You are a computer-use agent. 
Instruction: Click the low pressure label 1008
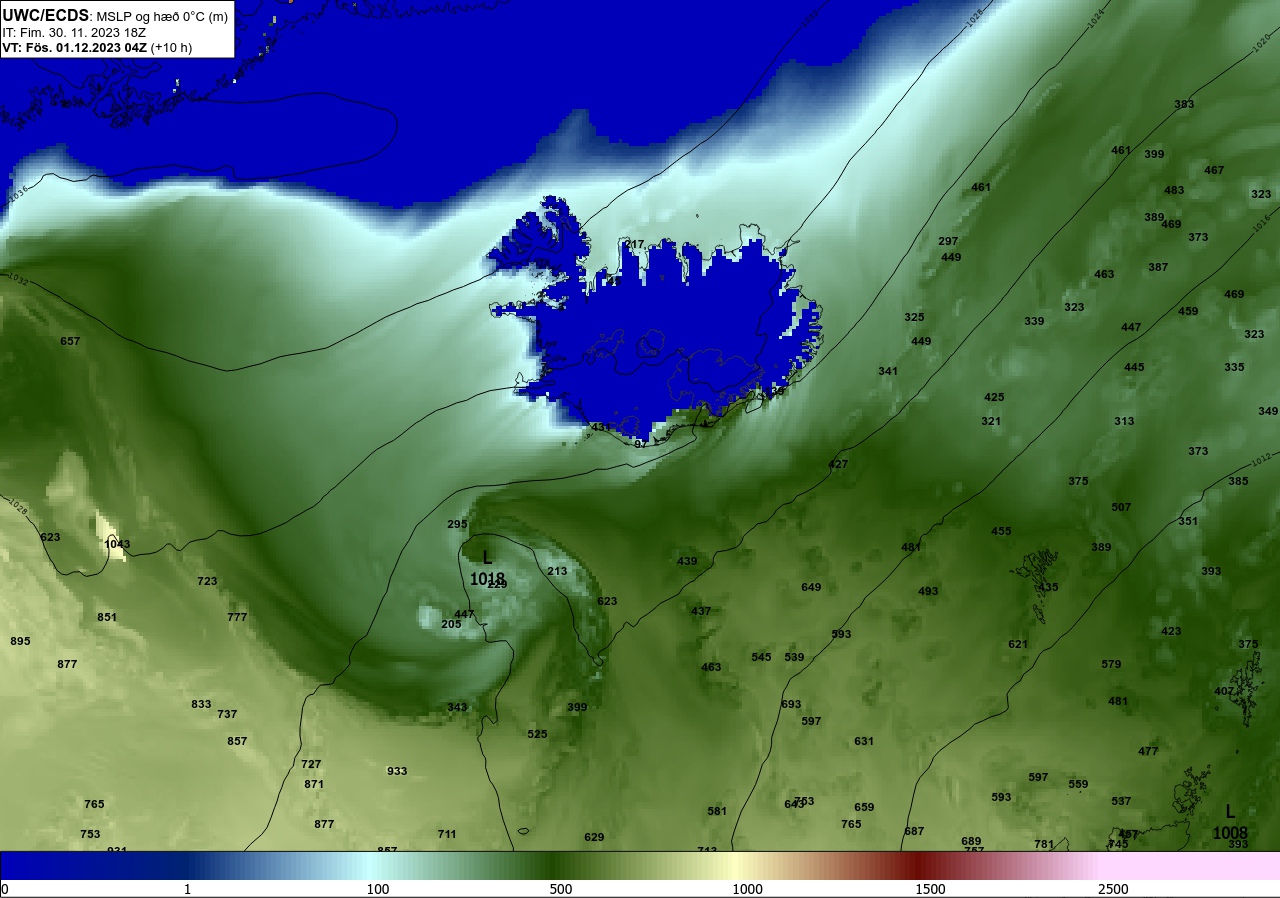(x=1230, y=833)
